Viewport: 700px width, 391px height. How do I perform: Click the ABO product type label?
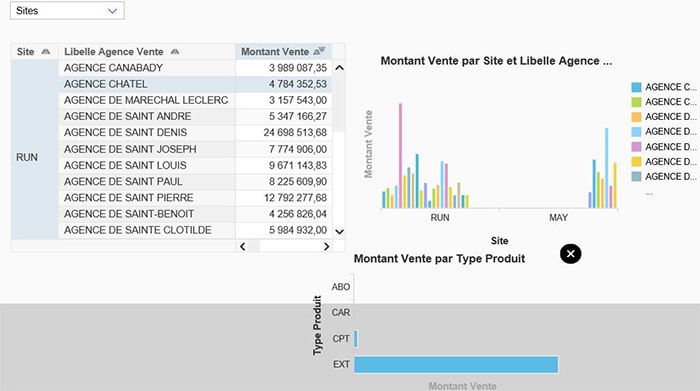point(341,287)
